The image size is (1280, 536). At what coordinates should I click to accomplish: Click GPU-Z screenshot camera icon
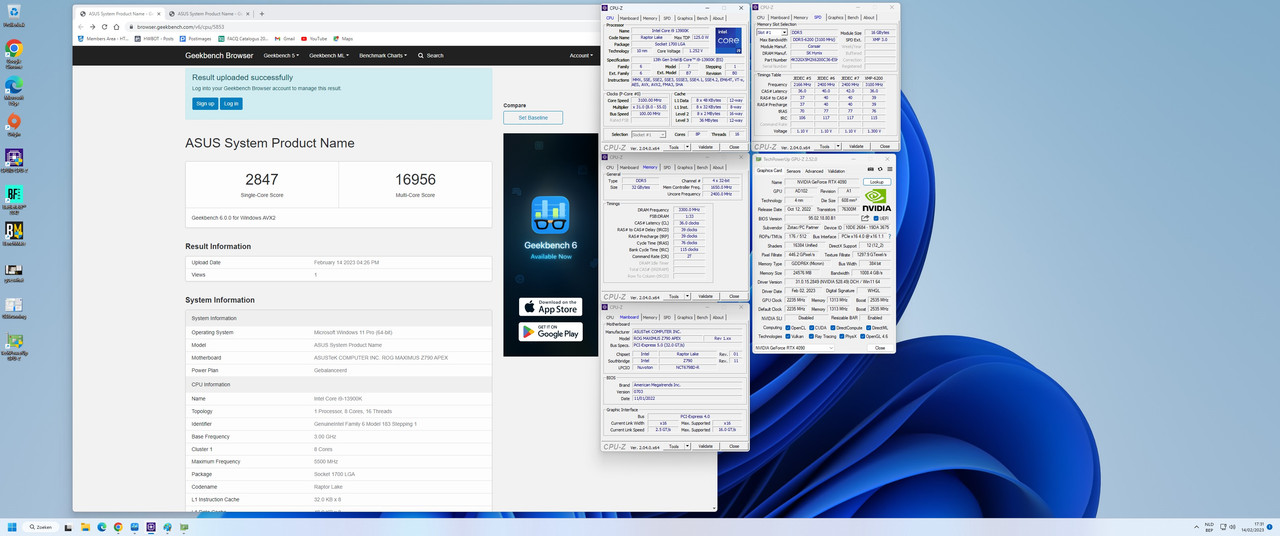[x=870, y=168]
